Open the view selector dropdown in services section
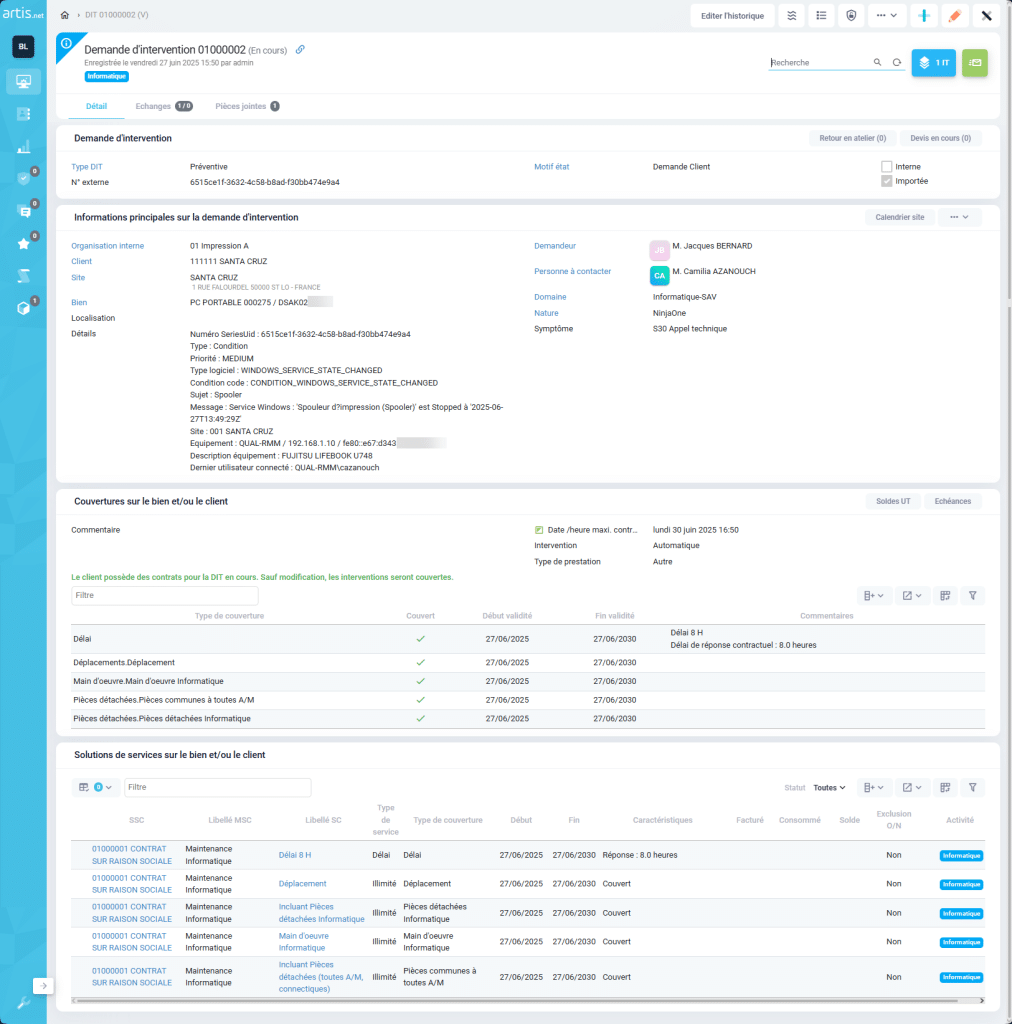1012x1024 pixels. click(95, 787)
